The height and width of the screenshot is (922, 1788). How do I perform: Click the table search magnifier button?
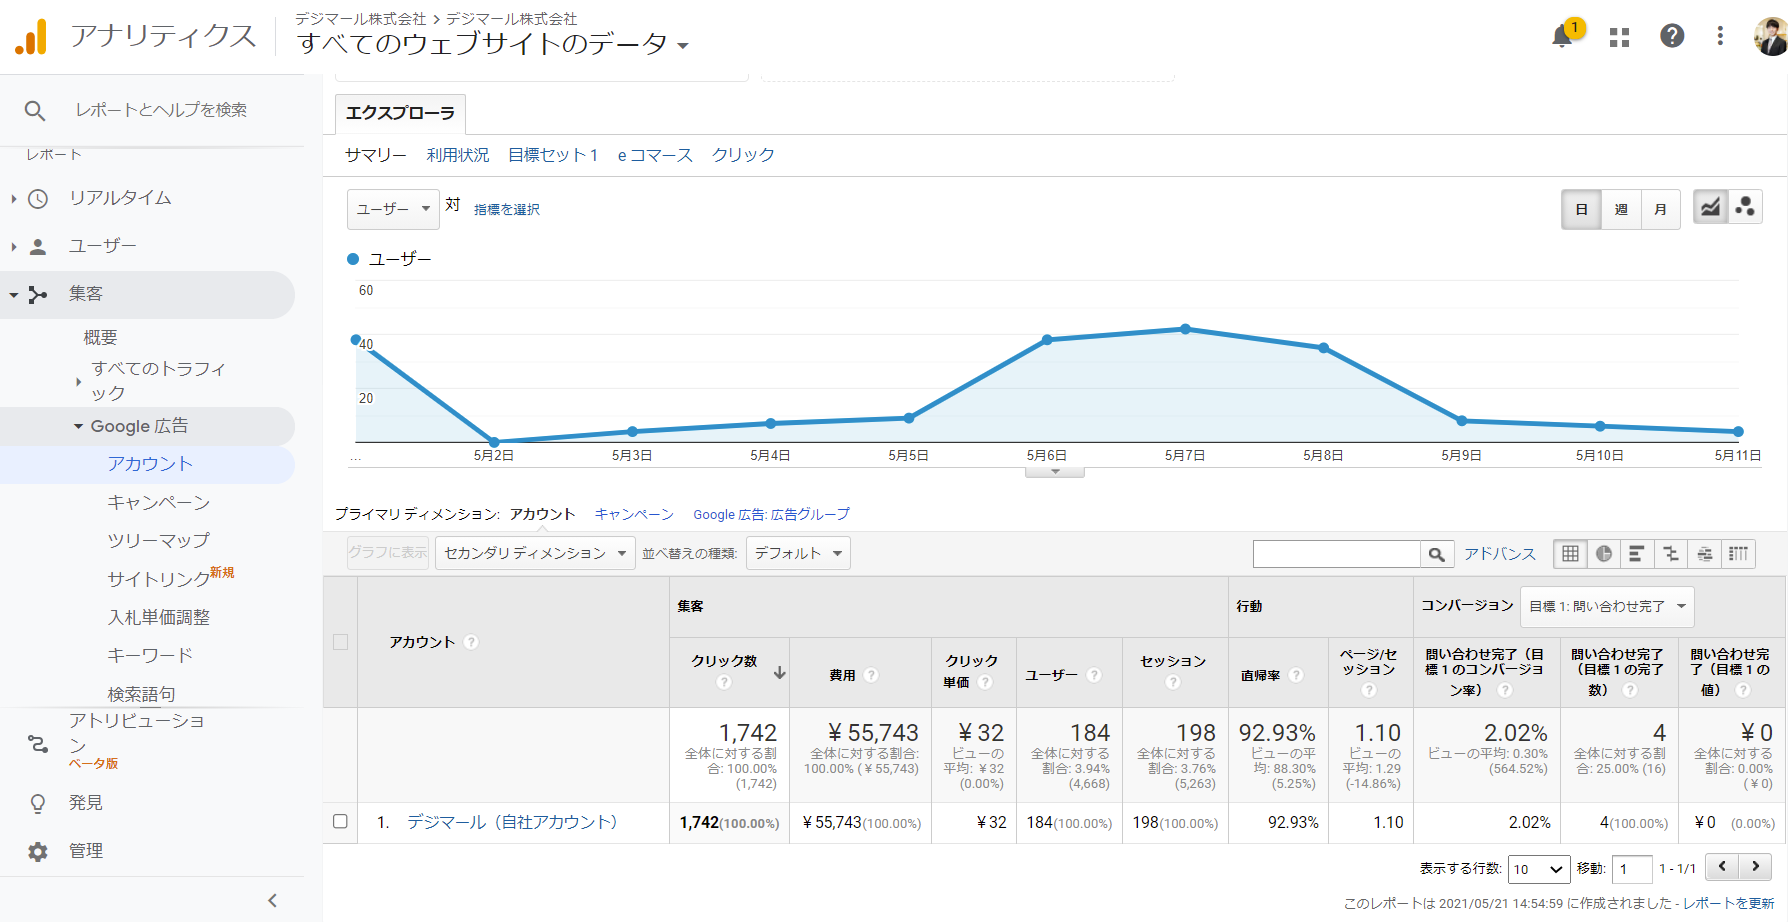1436,554
